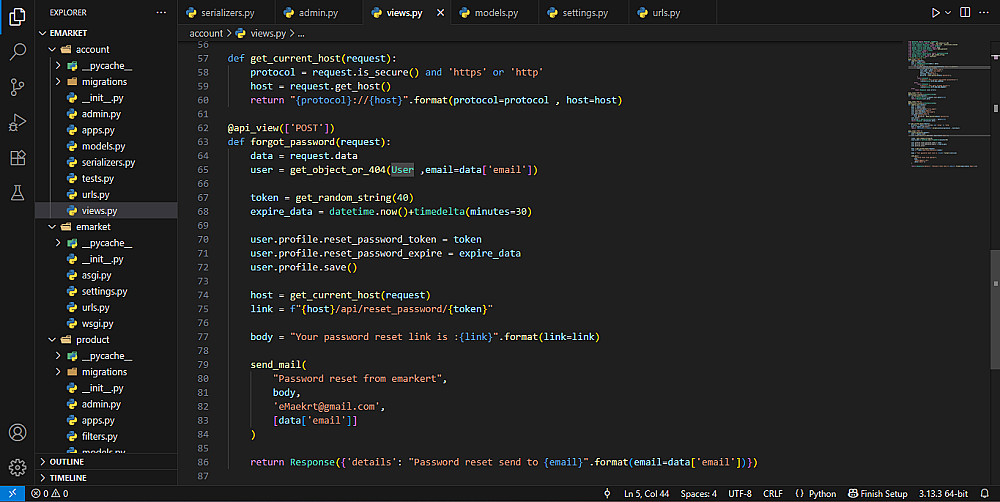Switch to the models.py tab
The width and height of the screenshot is (1000, 502).
(496, 13)
